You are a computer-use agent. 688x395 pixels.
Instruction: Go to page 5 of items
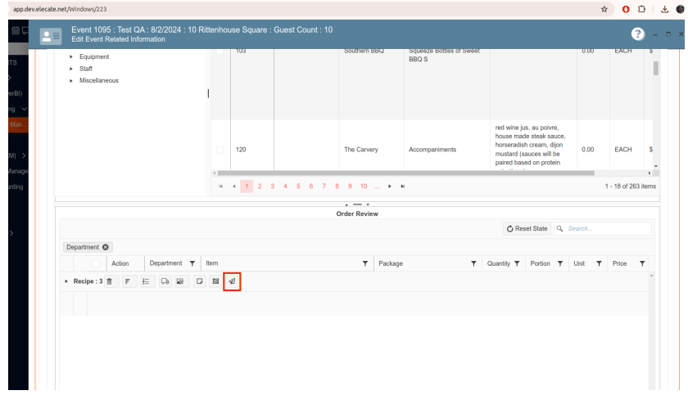pos(298,186)
